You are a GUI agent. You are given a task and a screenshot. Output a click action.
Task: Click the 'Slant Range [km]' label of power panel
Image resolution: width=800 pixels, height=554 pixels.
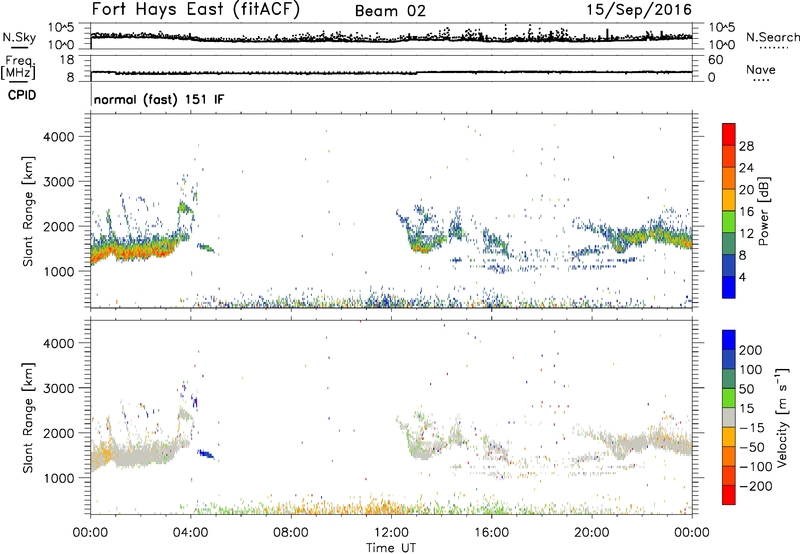click(28, 211)
